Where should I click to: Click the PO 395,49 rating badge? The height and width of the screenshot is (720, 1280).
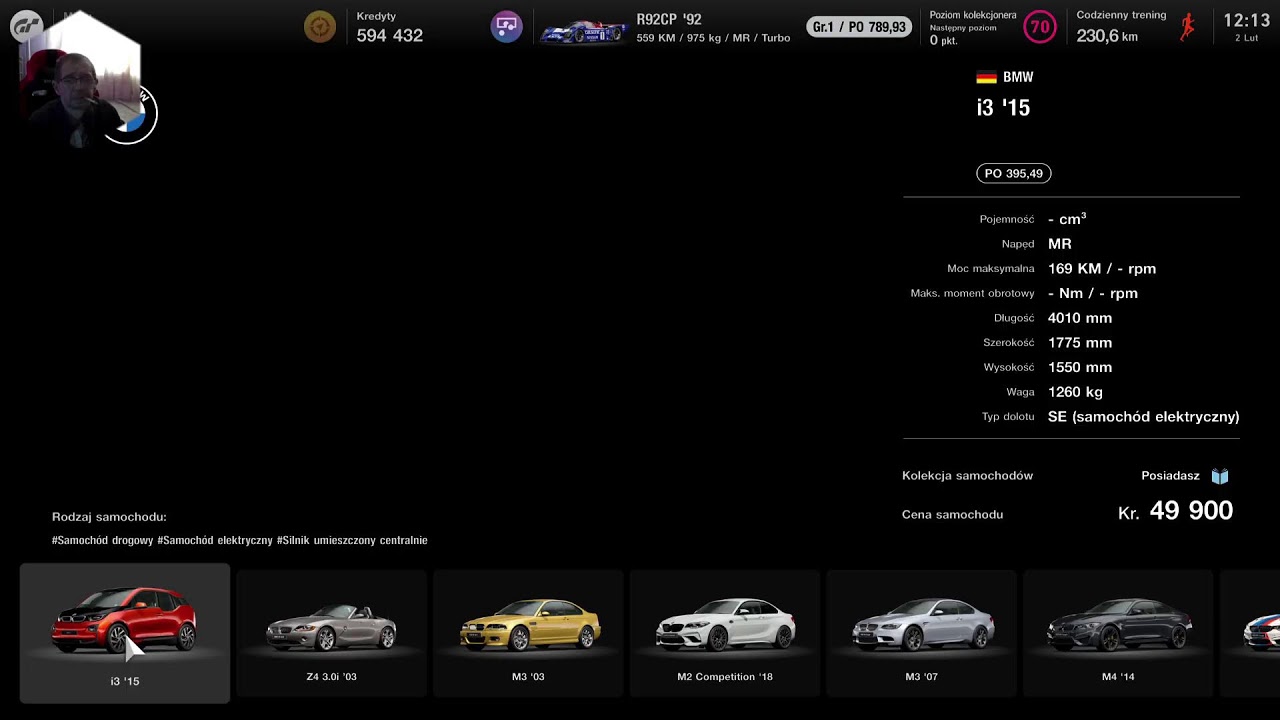point(1013,173)
